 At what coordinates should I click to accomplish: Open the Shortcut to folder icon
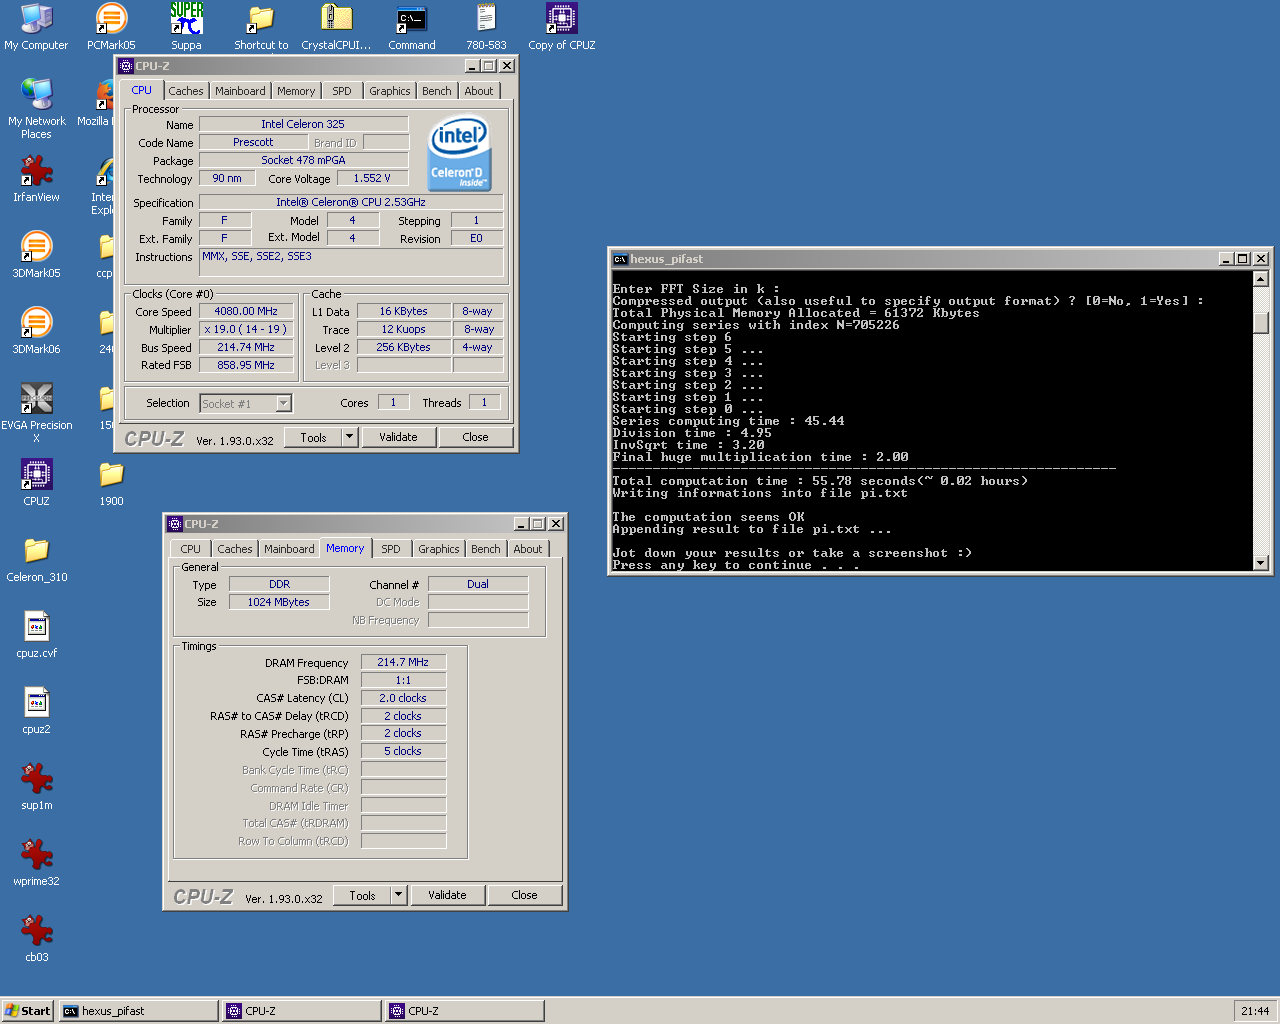click(261, 26)
